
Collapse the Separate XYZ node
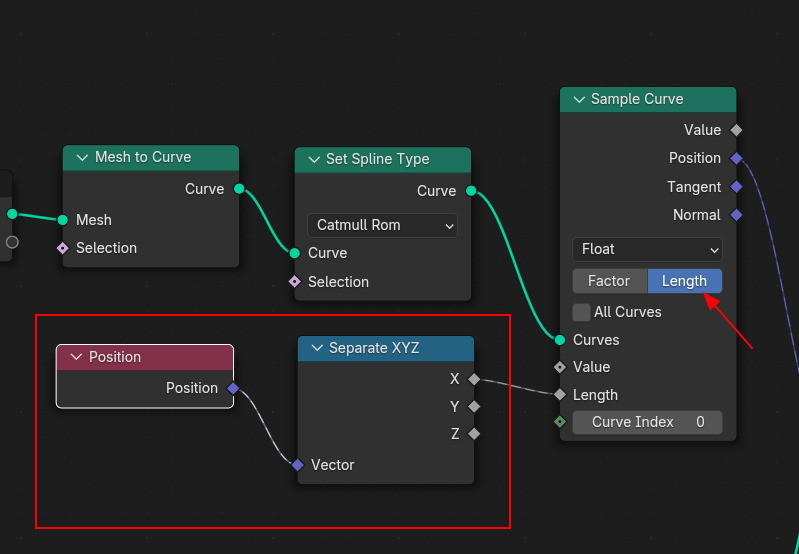pos(317,348)
